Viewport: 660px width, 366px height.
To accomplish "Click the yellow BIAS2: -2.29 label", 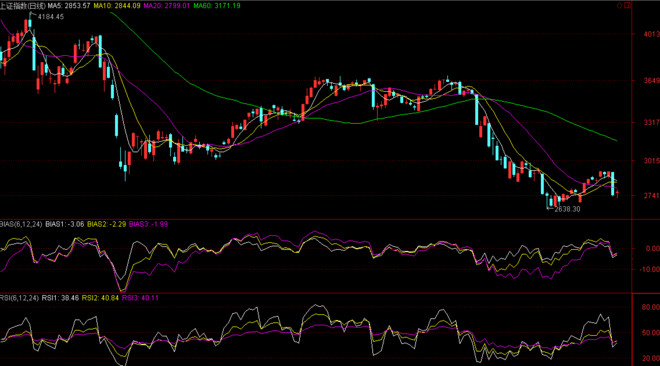I will [x=106, y=224].
